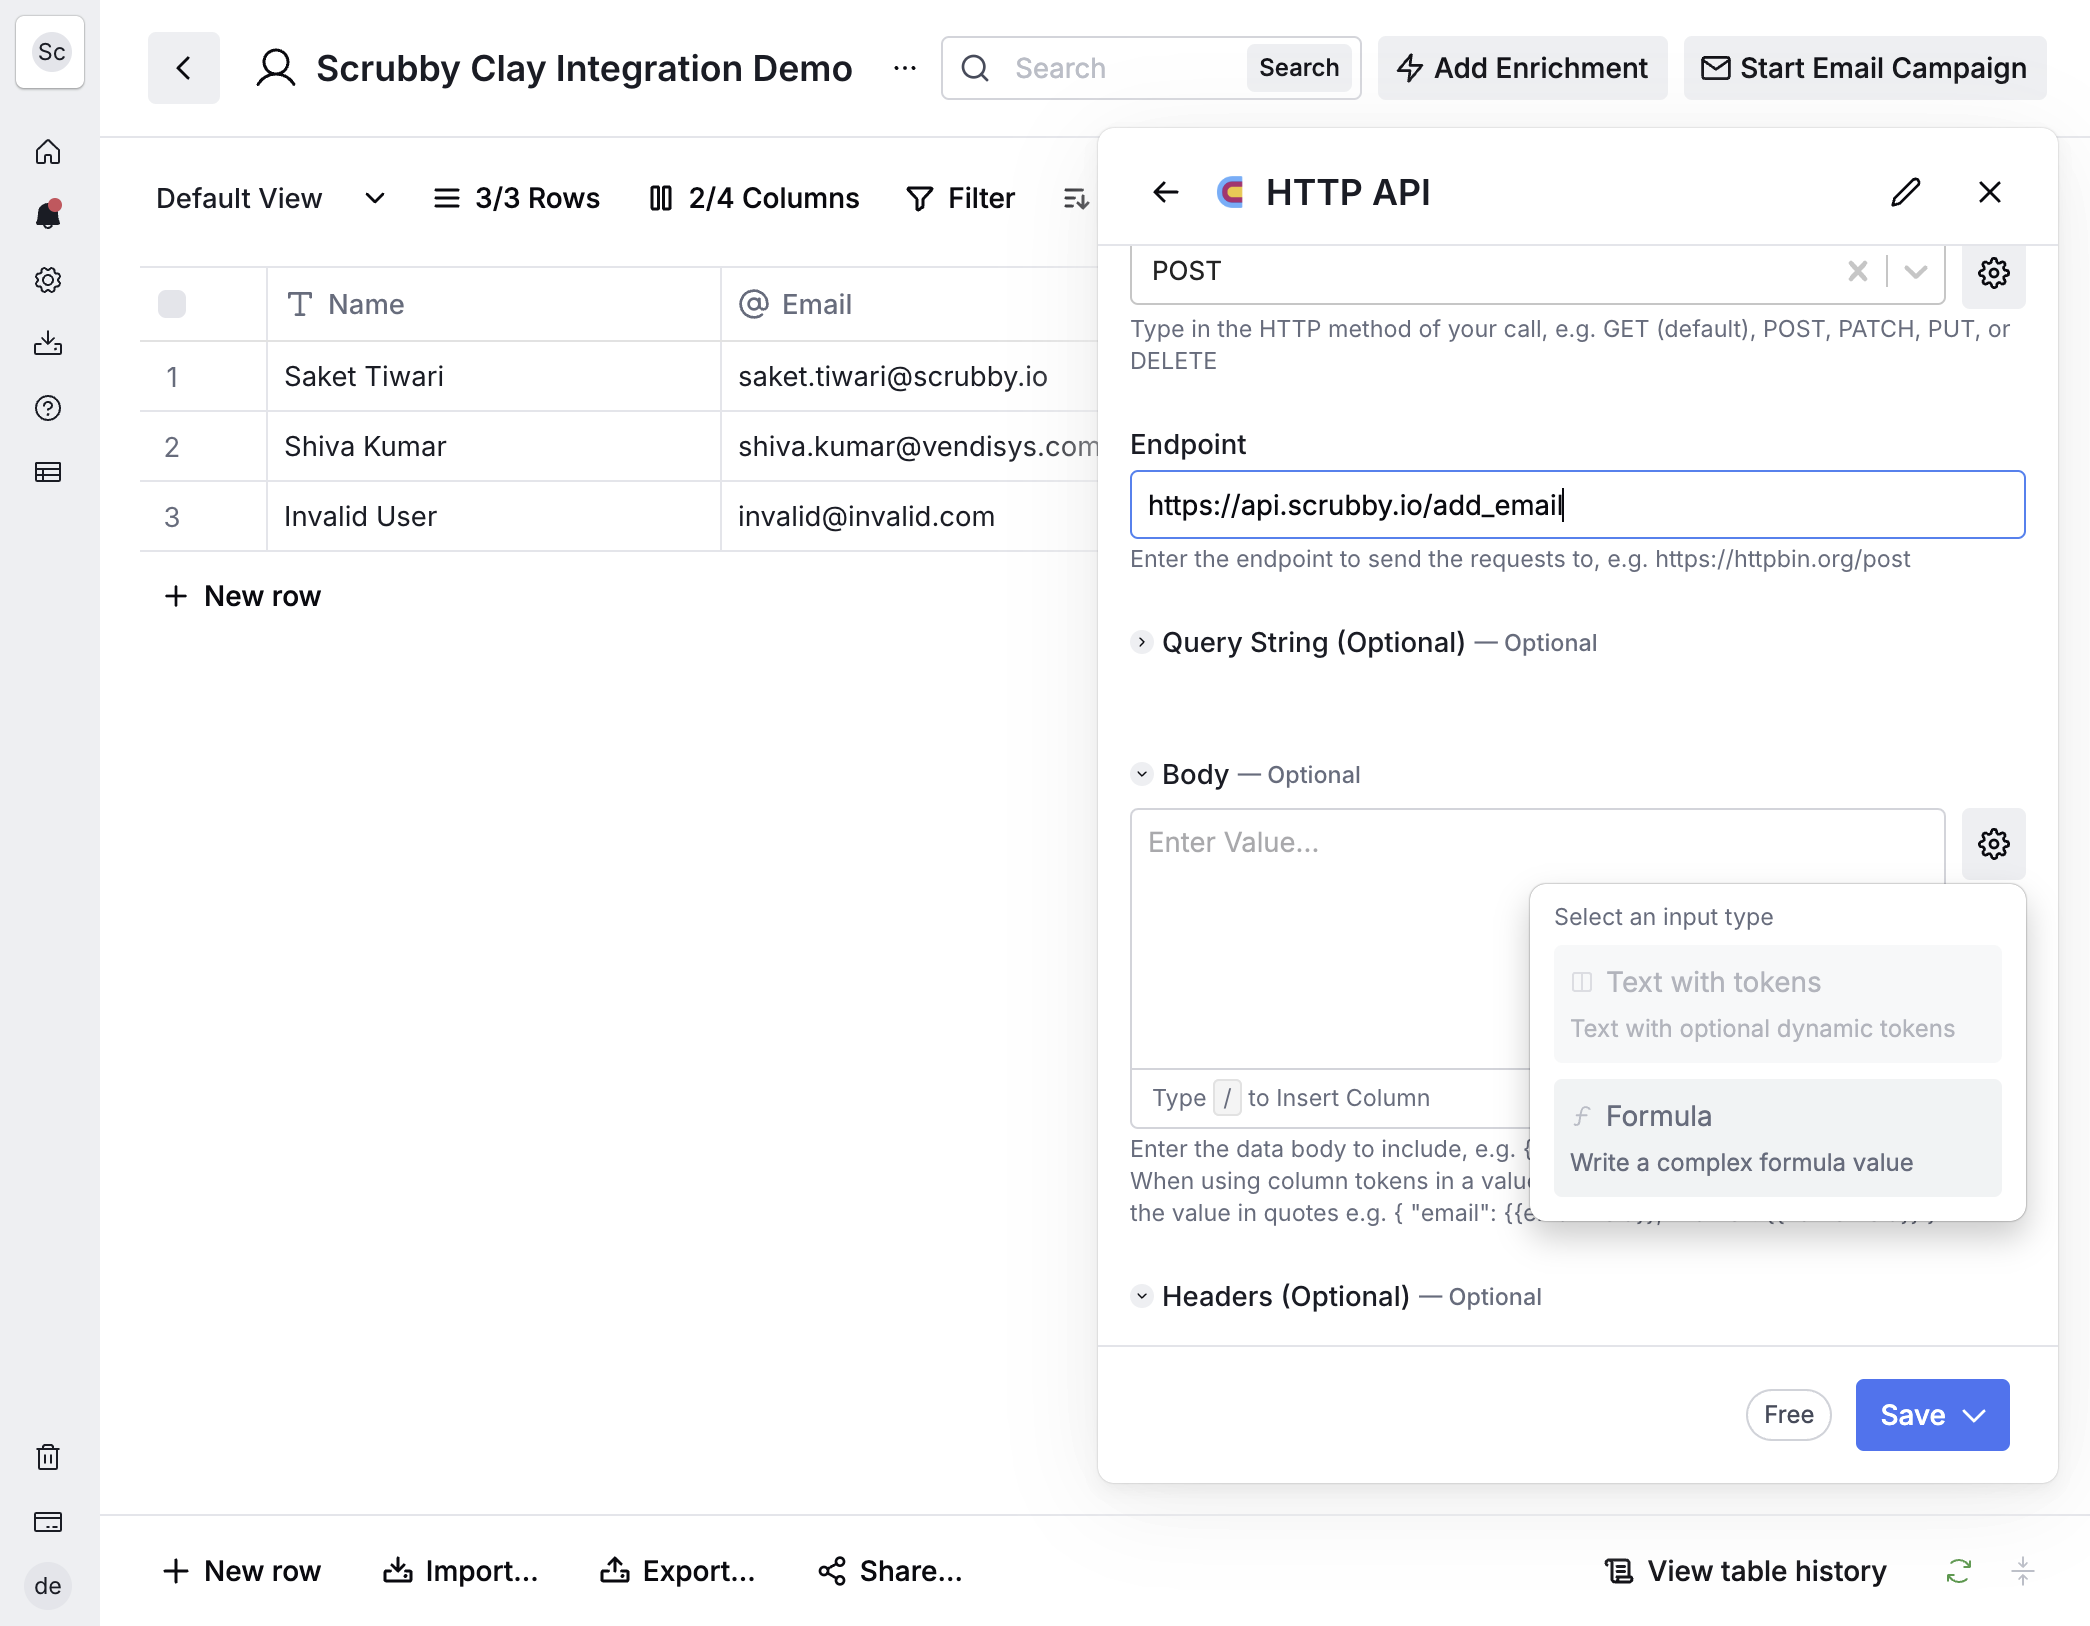Viewport: 2090px width, 1626px height.
Task: Open the Default View dropdown
Action: click(x=270, y=198)
